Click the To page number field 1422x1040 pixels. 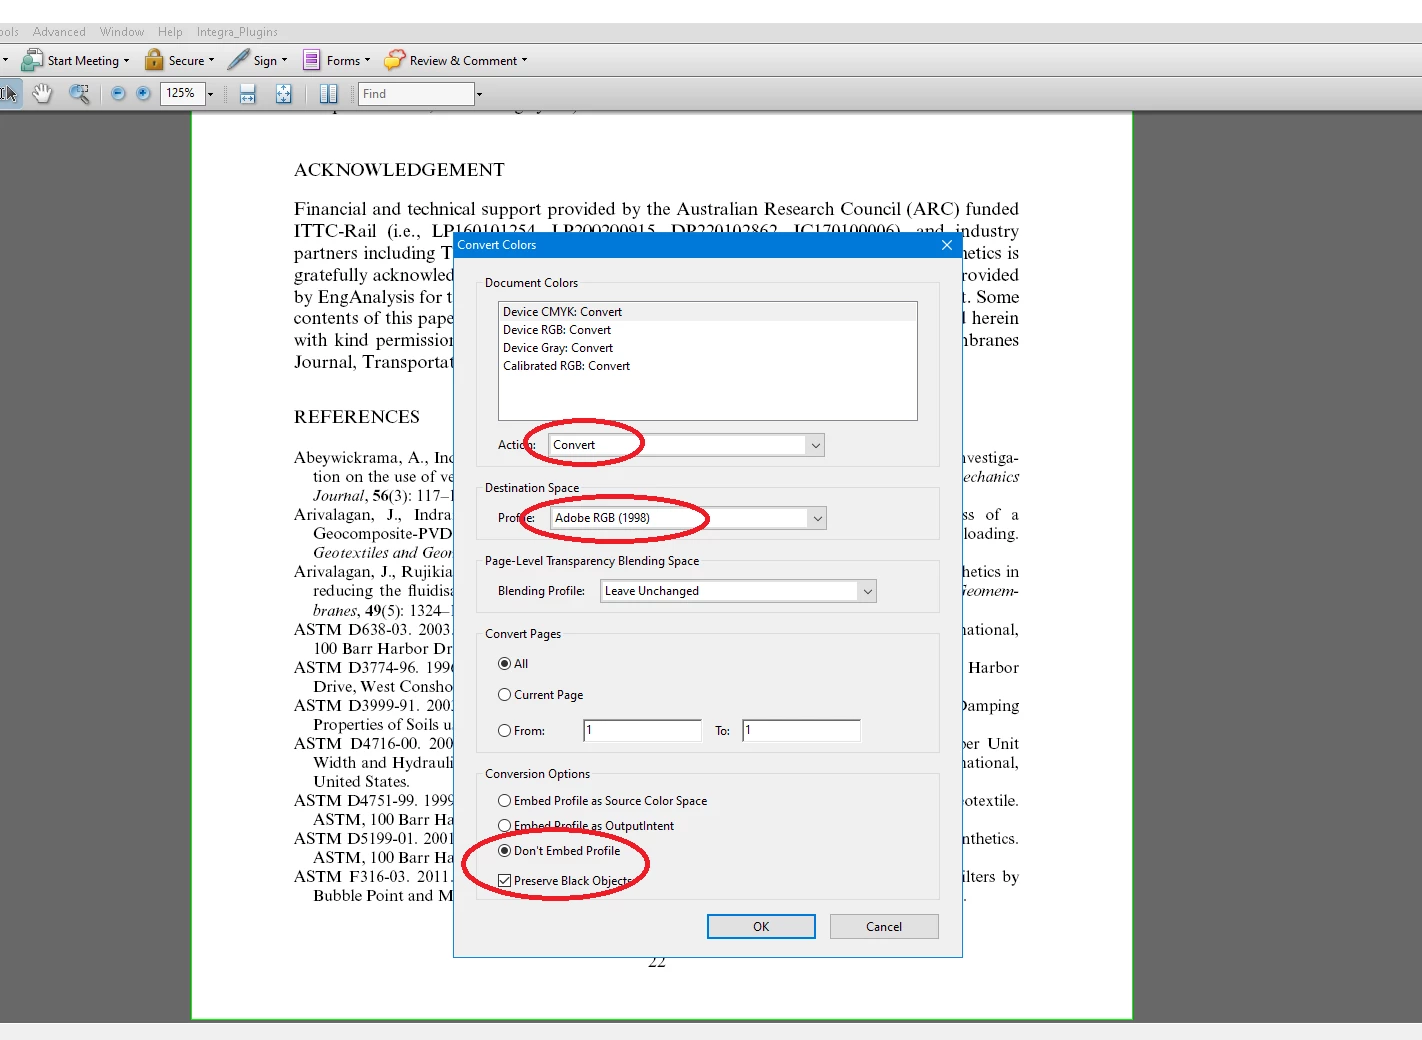tap(801, 731)
